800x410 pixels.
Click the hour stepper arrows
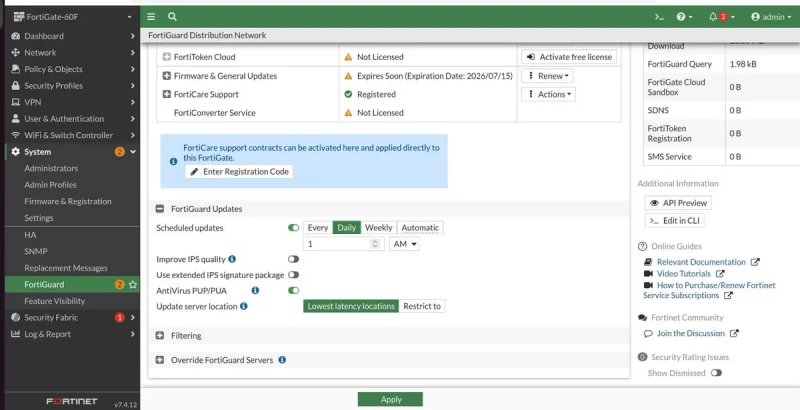(376, 244)
